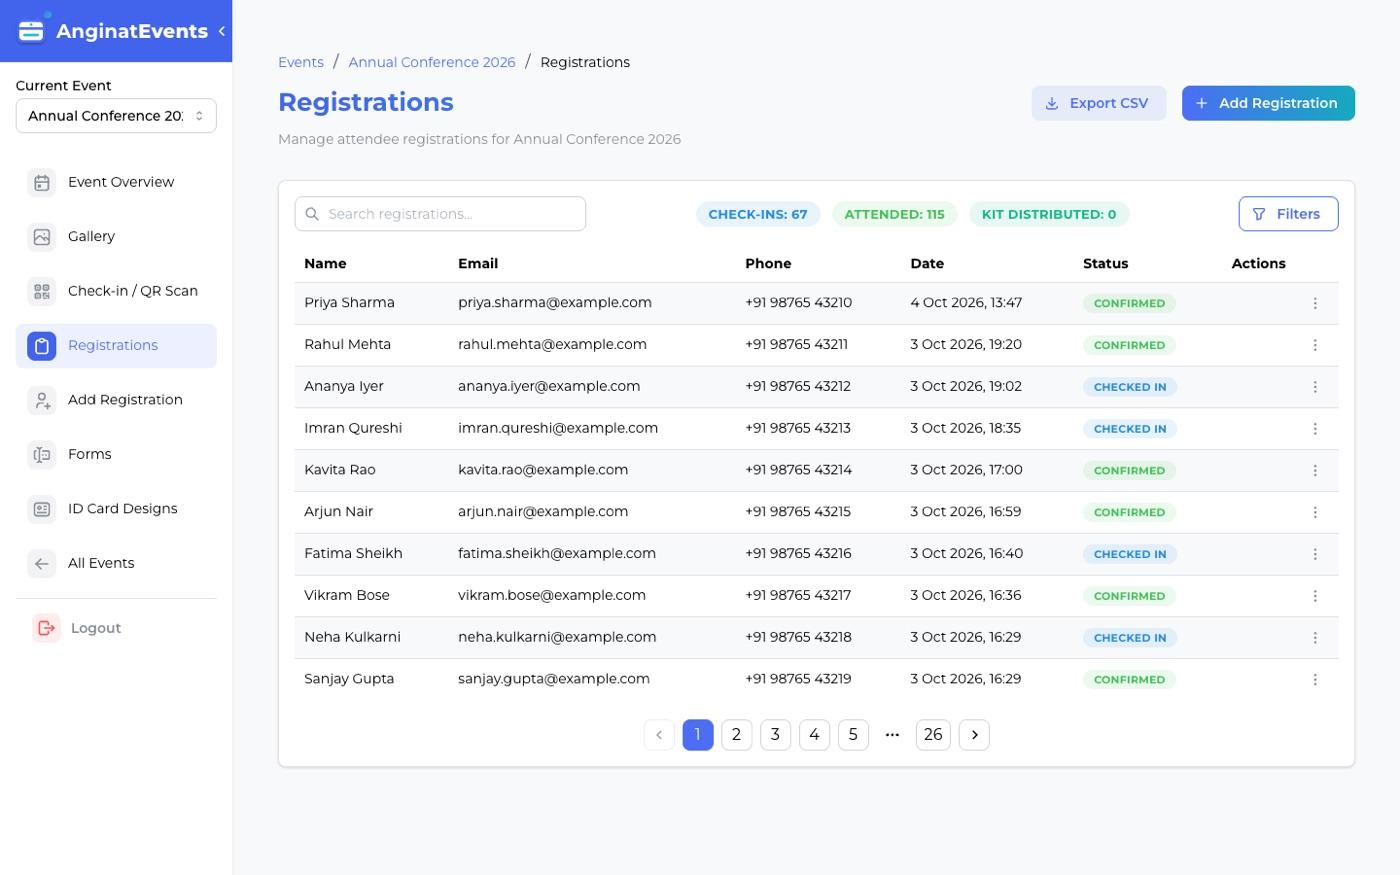Click the Email column header
Screen dimensions: 1400x875
478,264
